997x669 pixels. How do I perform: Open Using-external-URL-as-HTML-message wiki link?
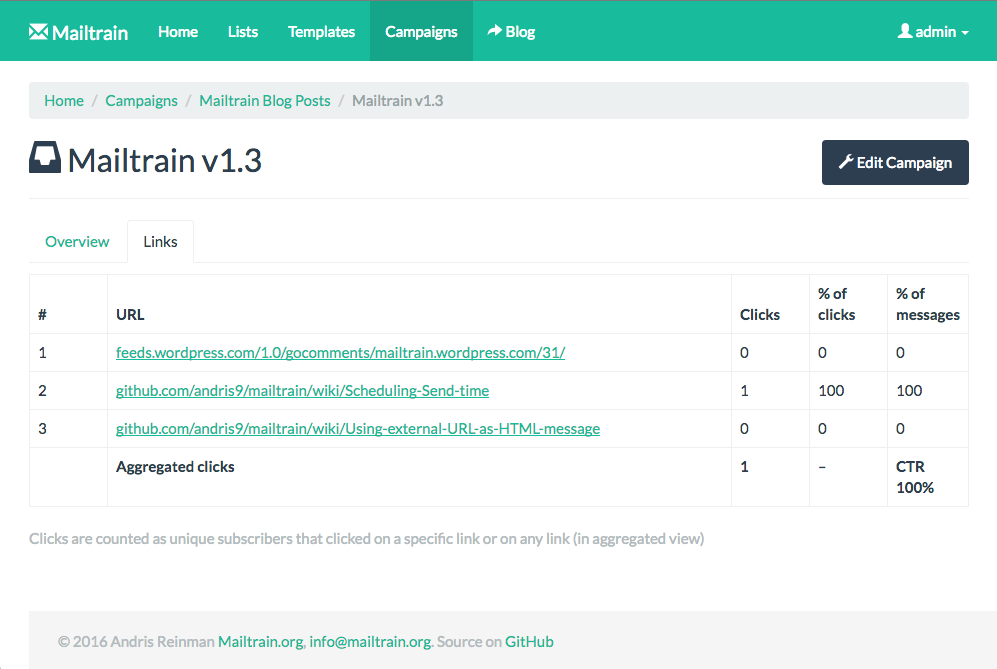(x=357, y=429)
